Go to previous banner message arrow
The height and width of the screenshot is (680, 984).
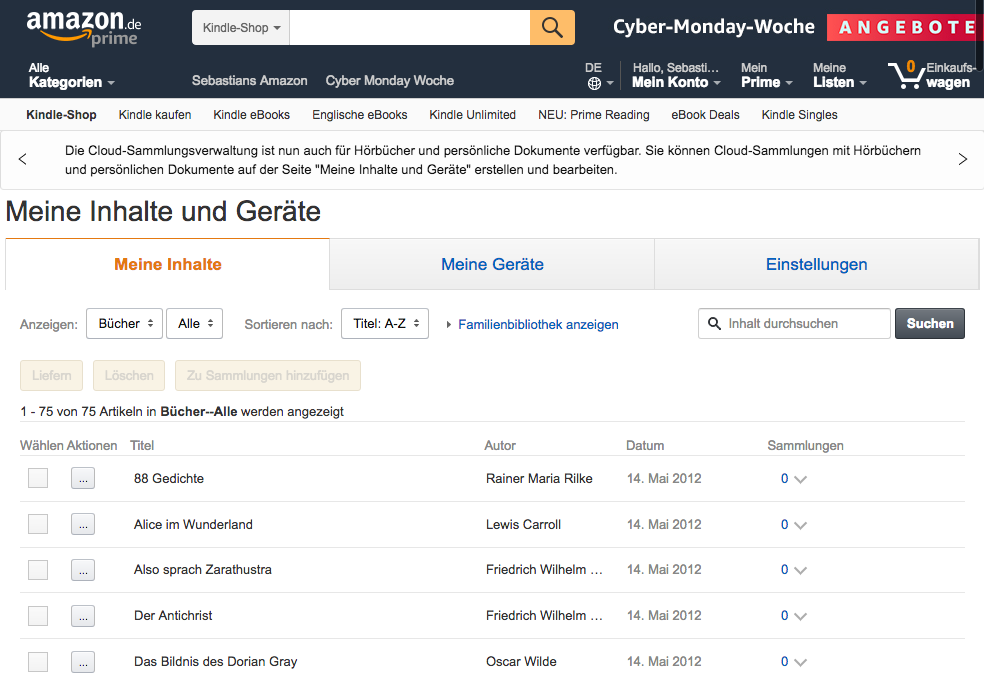coord(23,159)
